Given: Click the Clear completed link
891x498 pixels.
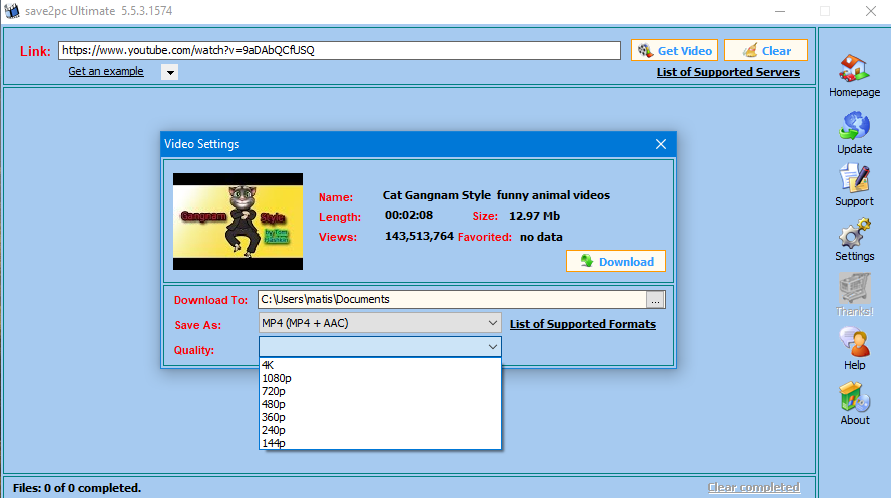Looking at the screenshot, I should pos(753,487).
